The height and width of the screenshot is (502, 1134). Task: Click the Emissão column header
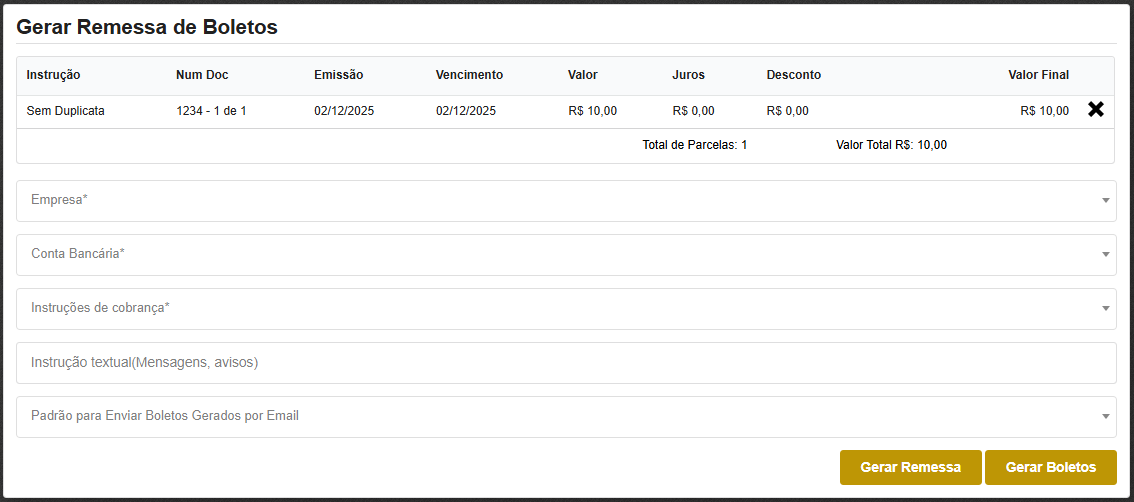[338, 75]
